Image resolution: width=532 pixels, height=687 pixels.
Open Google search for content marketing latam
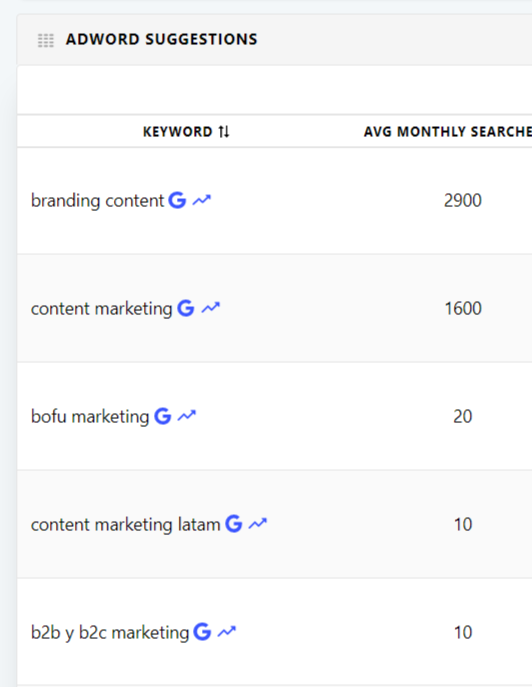click(x=234, y=524)
